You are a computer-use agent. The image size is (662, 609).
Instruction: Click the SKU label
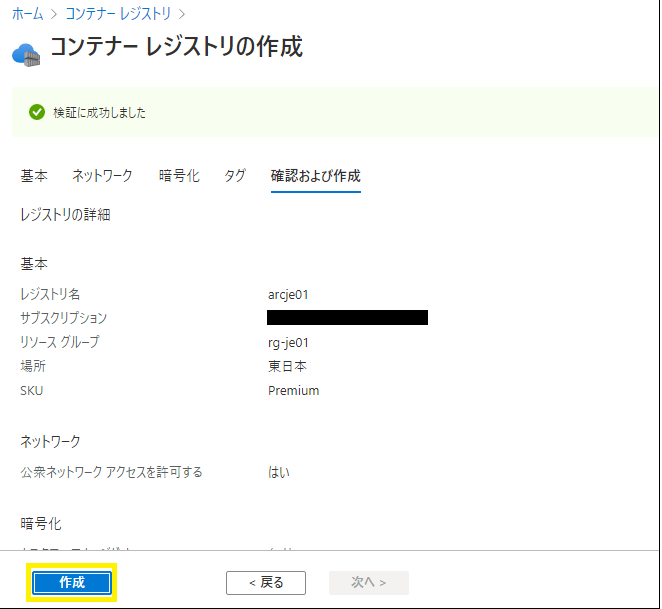[32, 391]
